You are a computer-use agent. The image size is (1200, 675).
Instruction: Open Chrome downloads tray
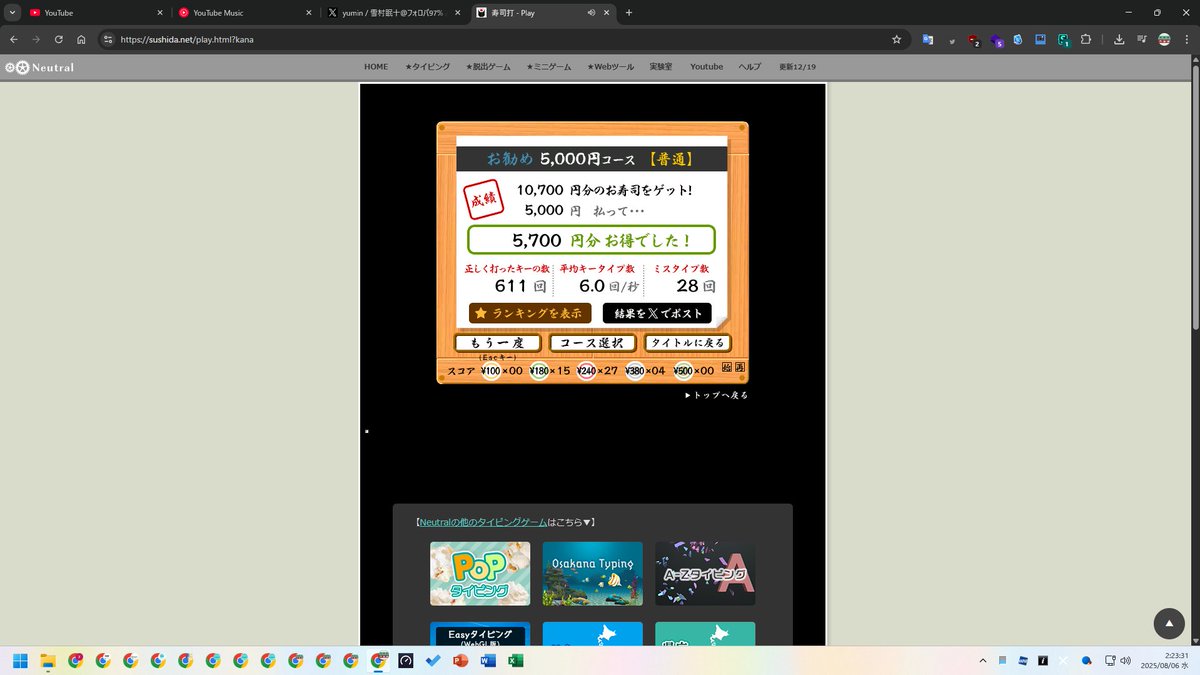point(1118,39)
